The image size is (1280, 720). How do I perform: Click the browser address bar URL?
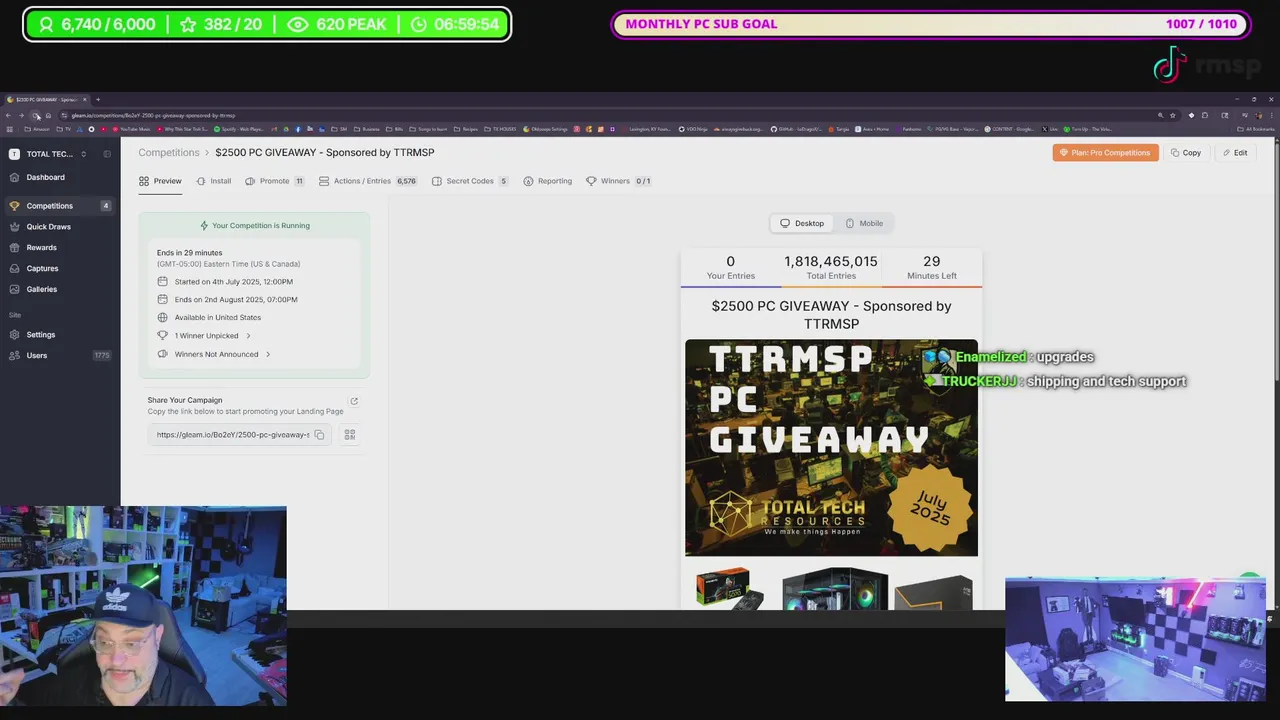(153, 115)
